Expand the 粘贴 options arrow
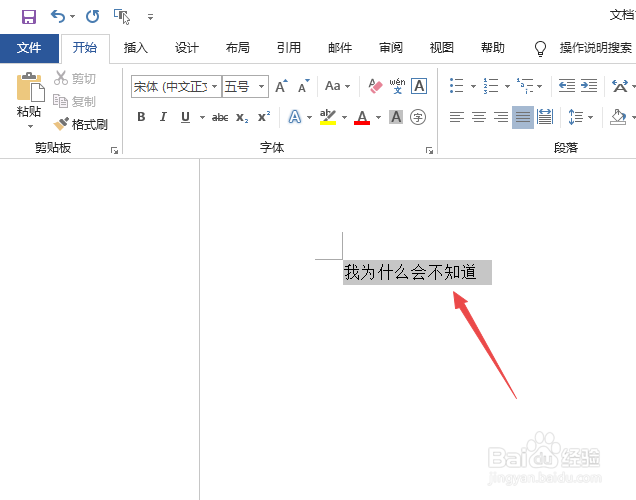636x500 pixels. tap(30, 127)
